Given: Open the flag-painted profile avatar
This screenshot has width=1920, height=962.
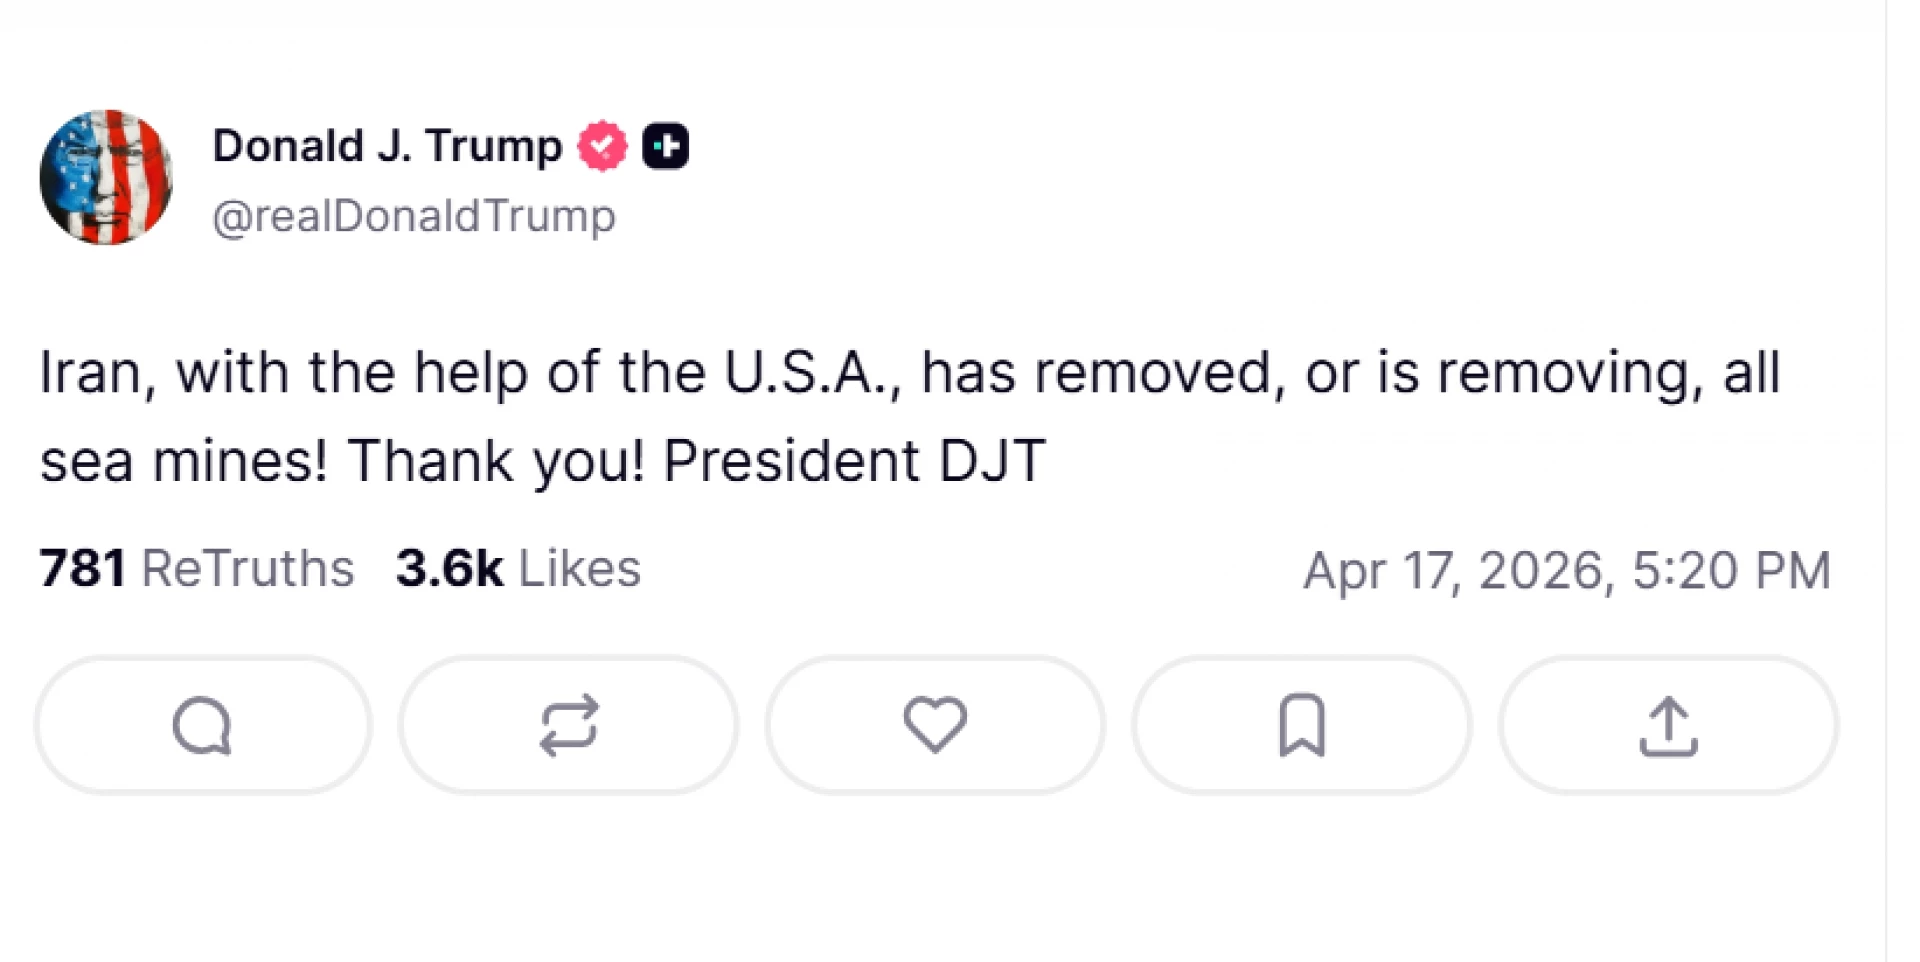Looking at the screenshot, I should [106, 177].
